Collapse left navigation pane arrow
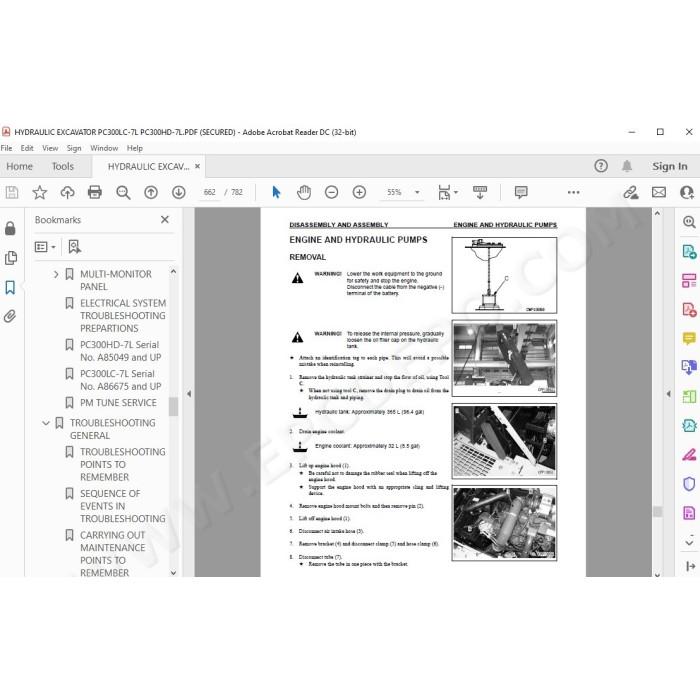Viewport: 700px width, 700px height. [x=189, y=394]
